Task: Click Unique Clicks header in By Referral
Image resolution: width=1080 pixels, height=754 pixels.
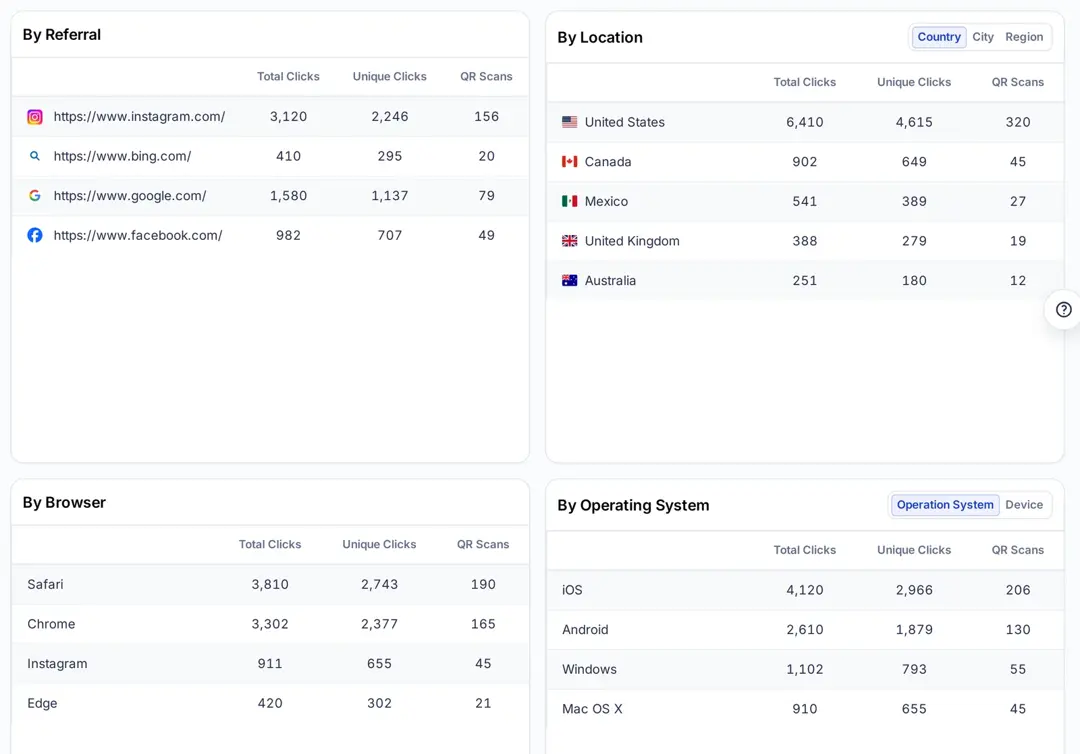Action: tap(390, 76)
